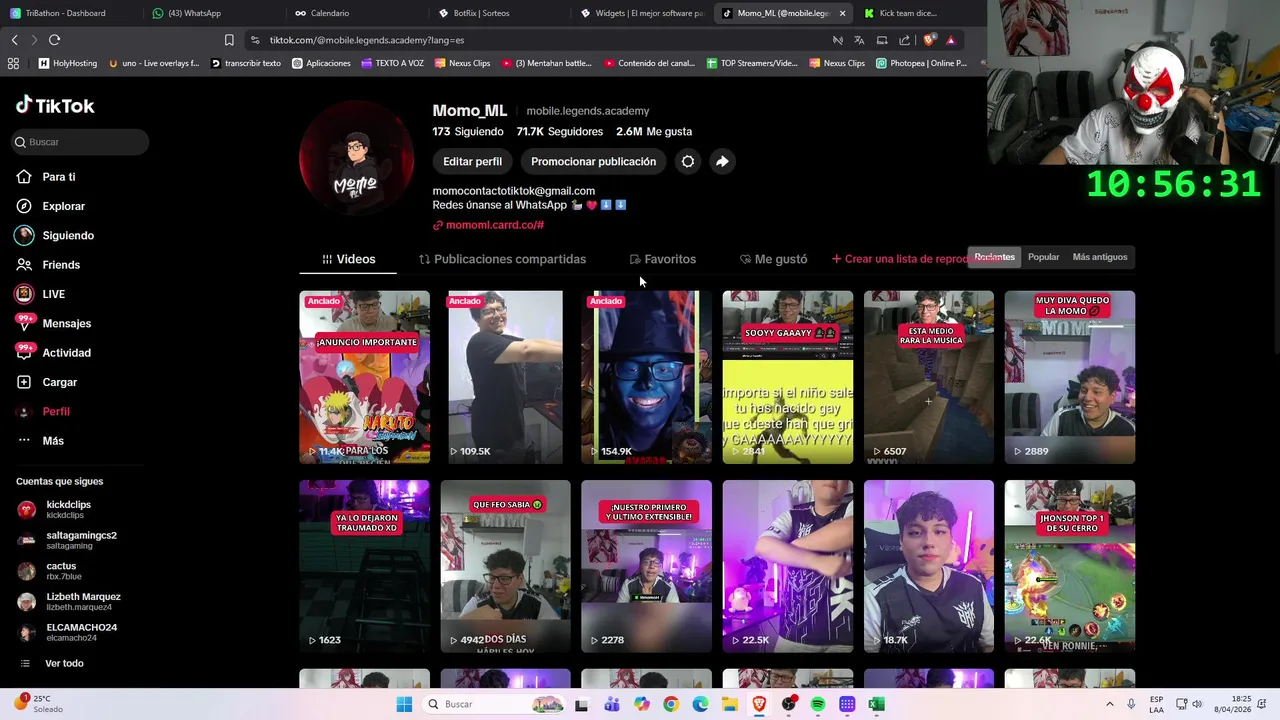Open LIVE section in sidebar
Image resolution: width=1280 pixels, height=720 pixels.
(x=53, y=294)
